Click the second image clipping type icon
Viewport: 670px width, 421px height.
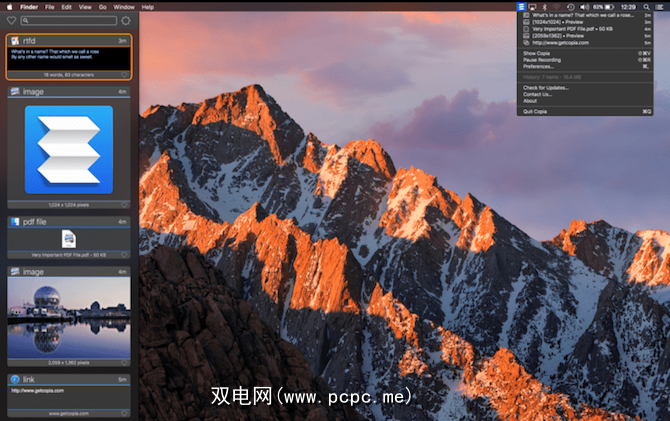15,271
